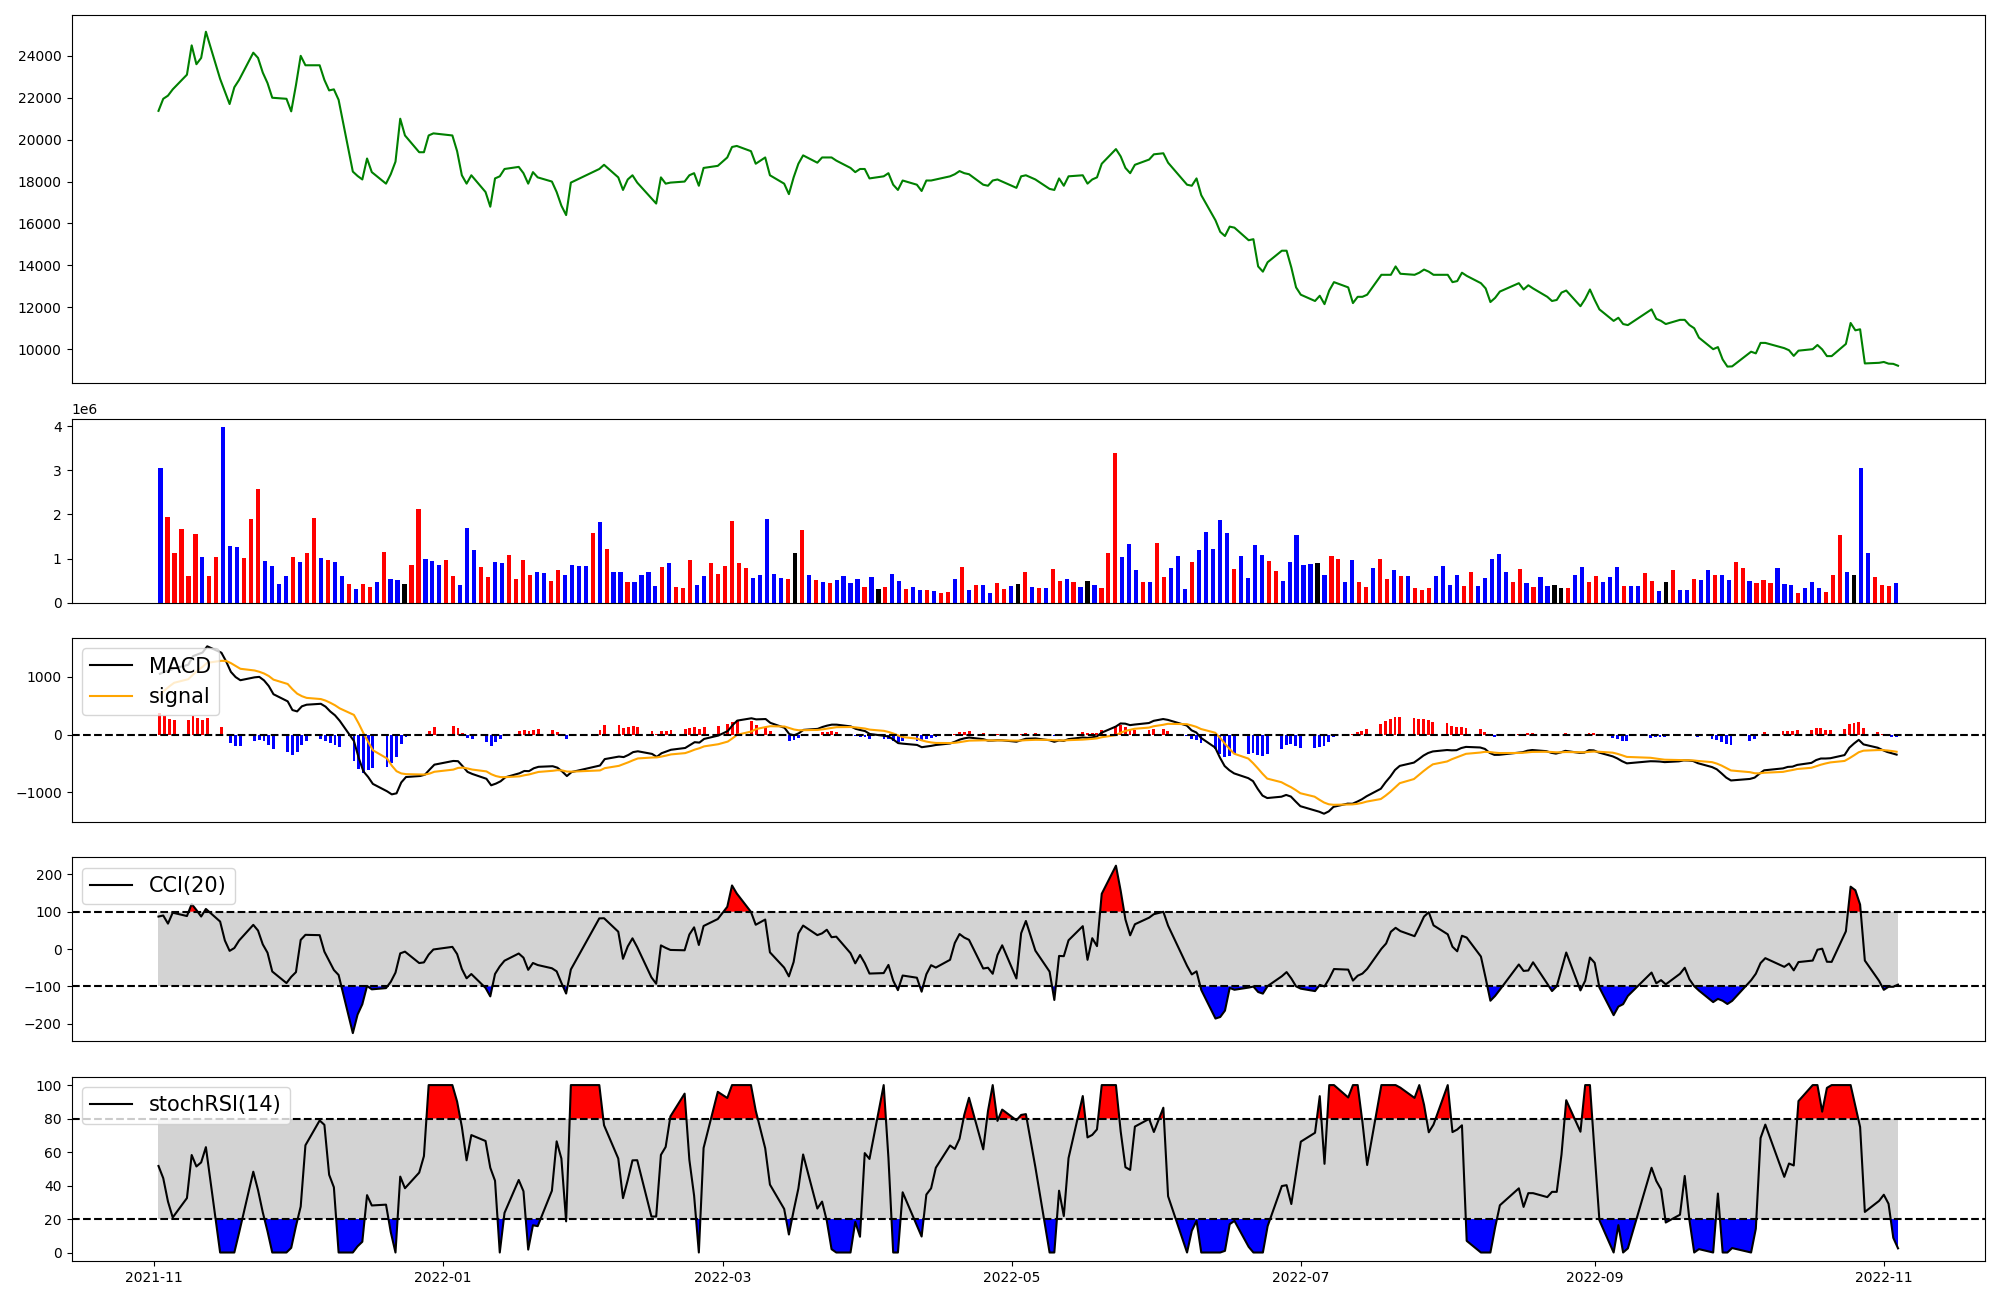This screenshot has width=2000, height=1300.
Task: Select the 2022-03 date tick label
Action: [722, 1277]
